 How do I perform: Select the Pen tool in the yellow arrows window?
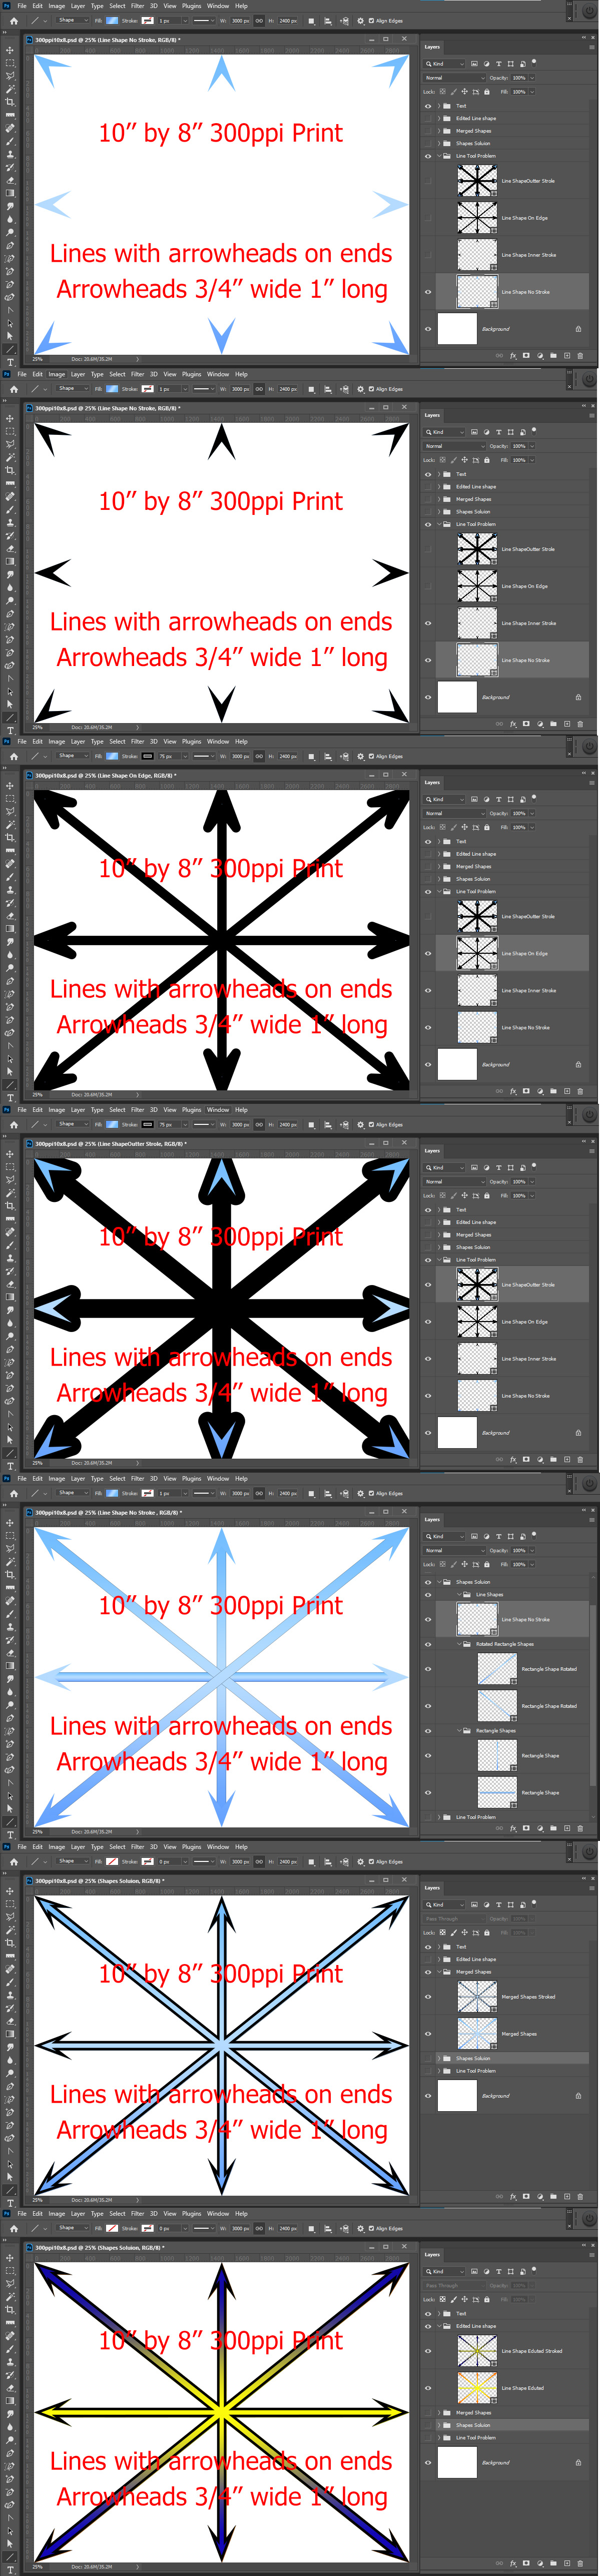point(10,2454)
